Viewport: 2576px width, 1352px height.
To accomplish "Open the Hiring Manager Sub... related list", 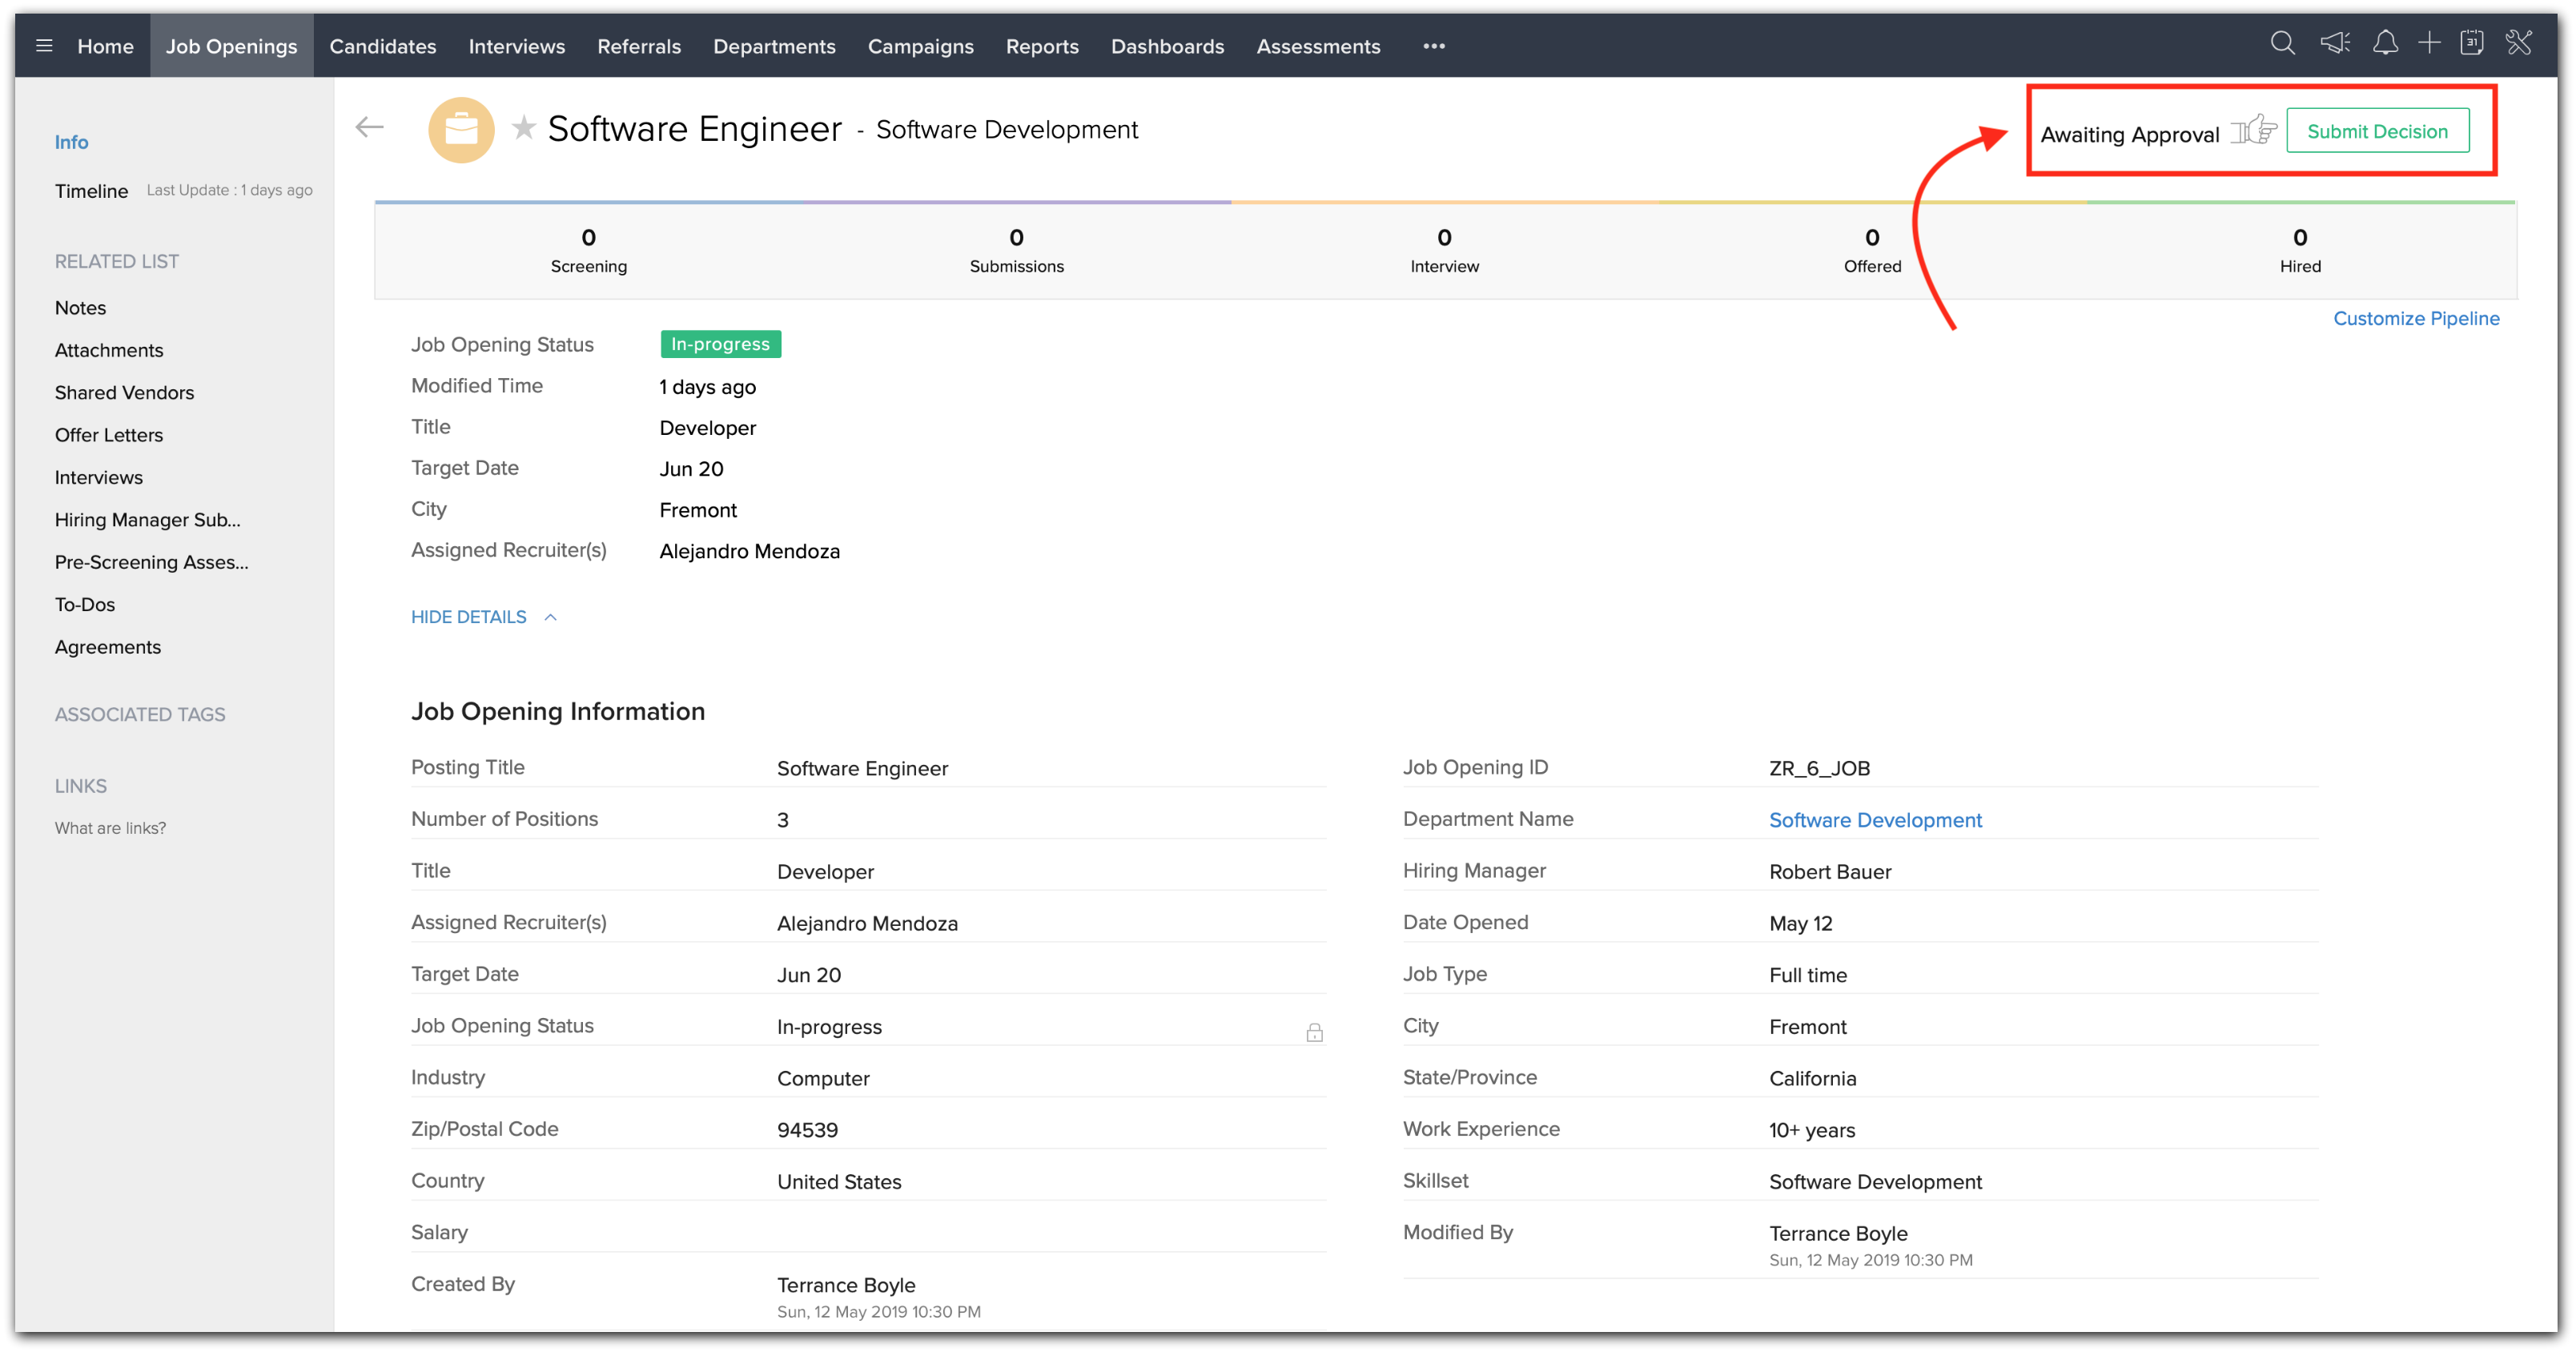I will 148,520.
